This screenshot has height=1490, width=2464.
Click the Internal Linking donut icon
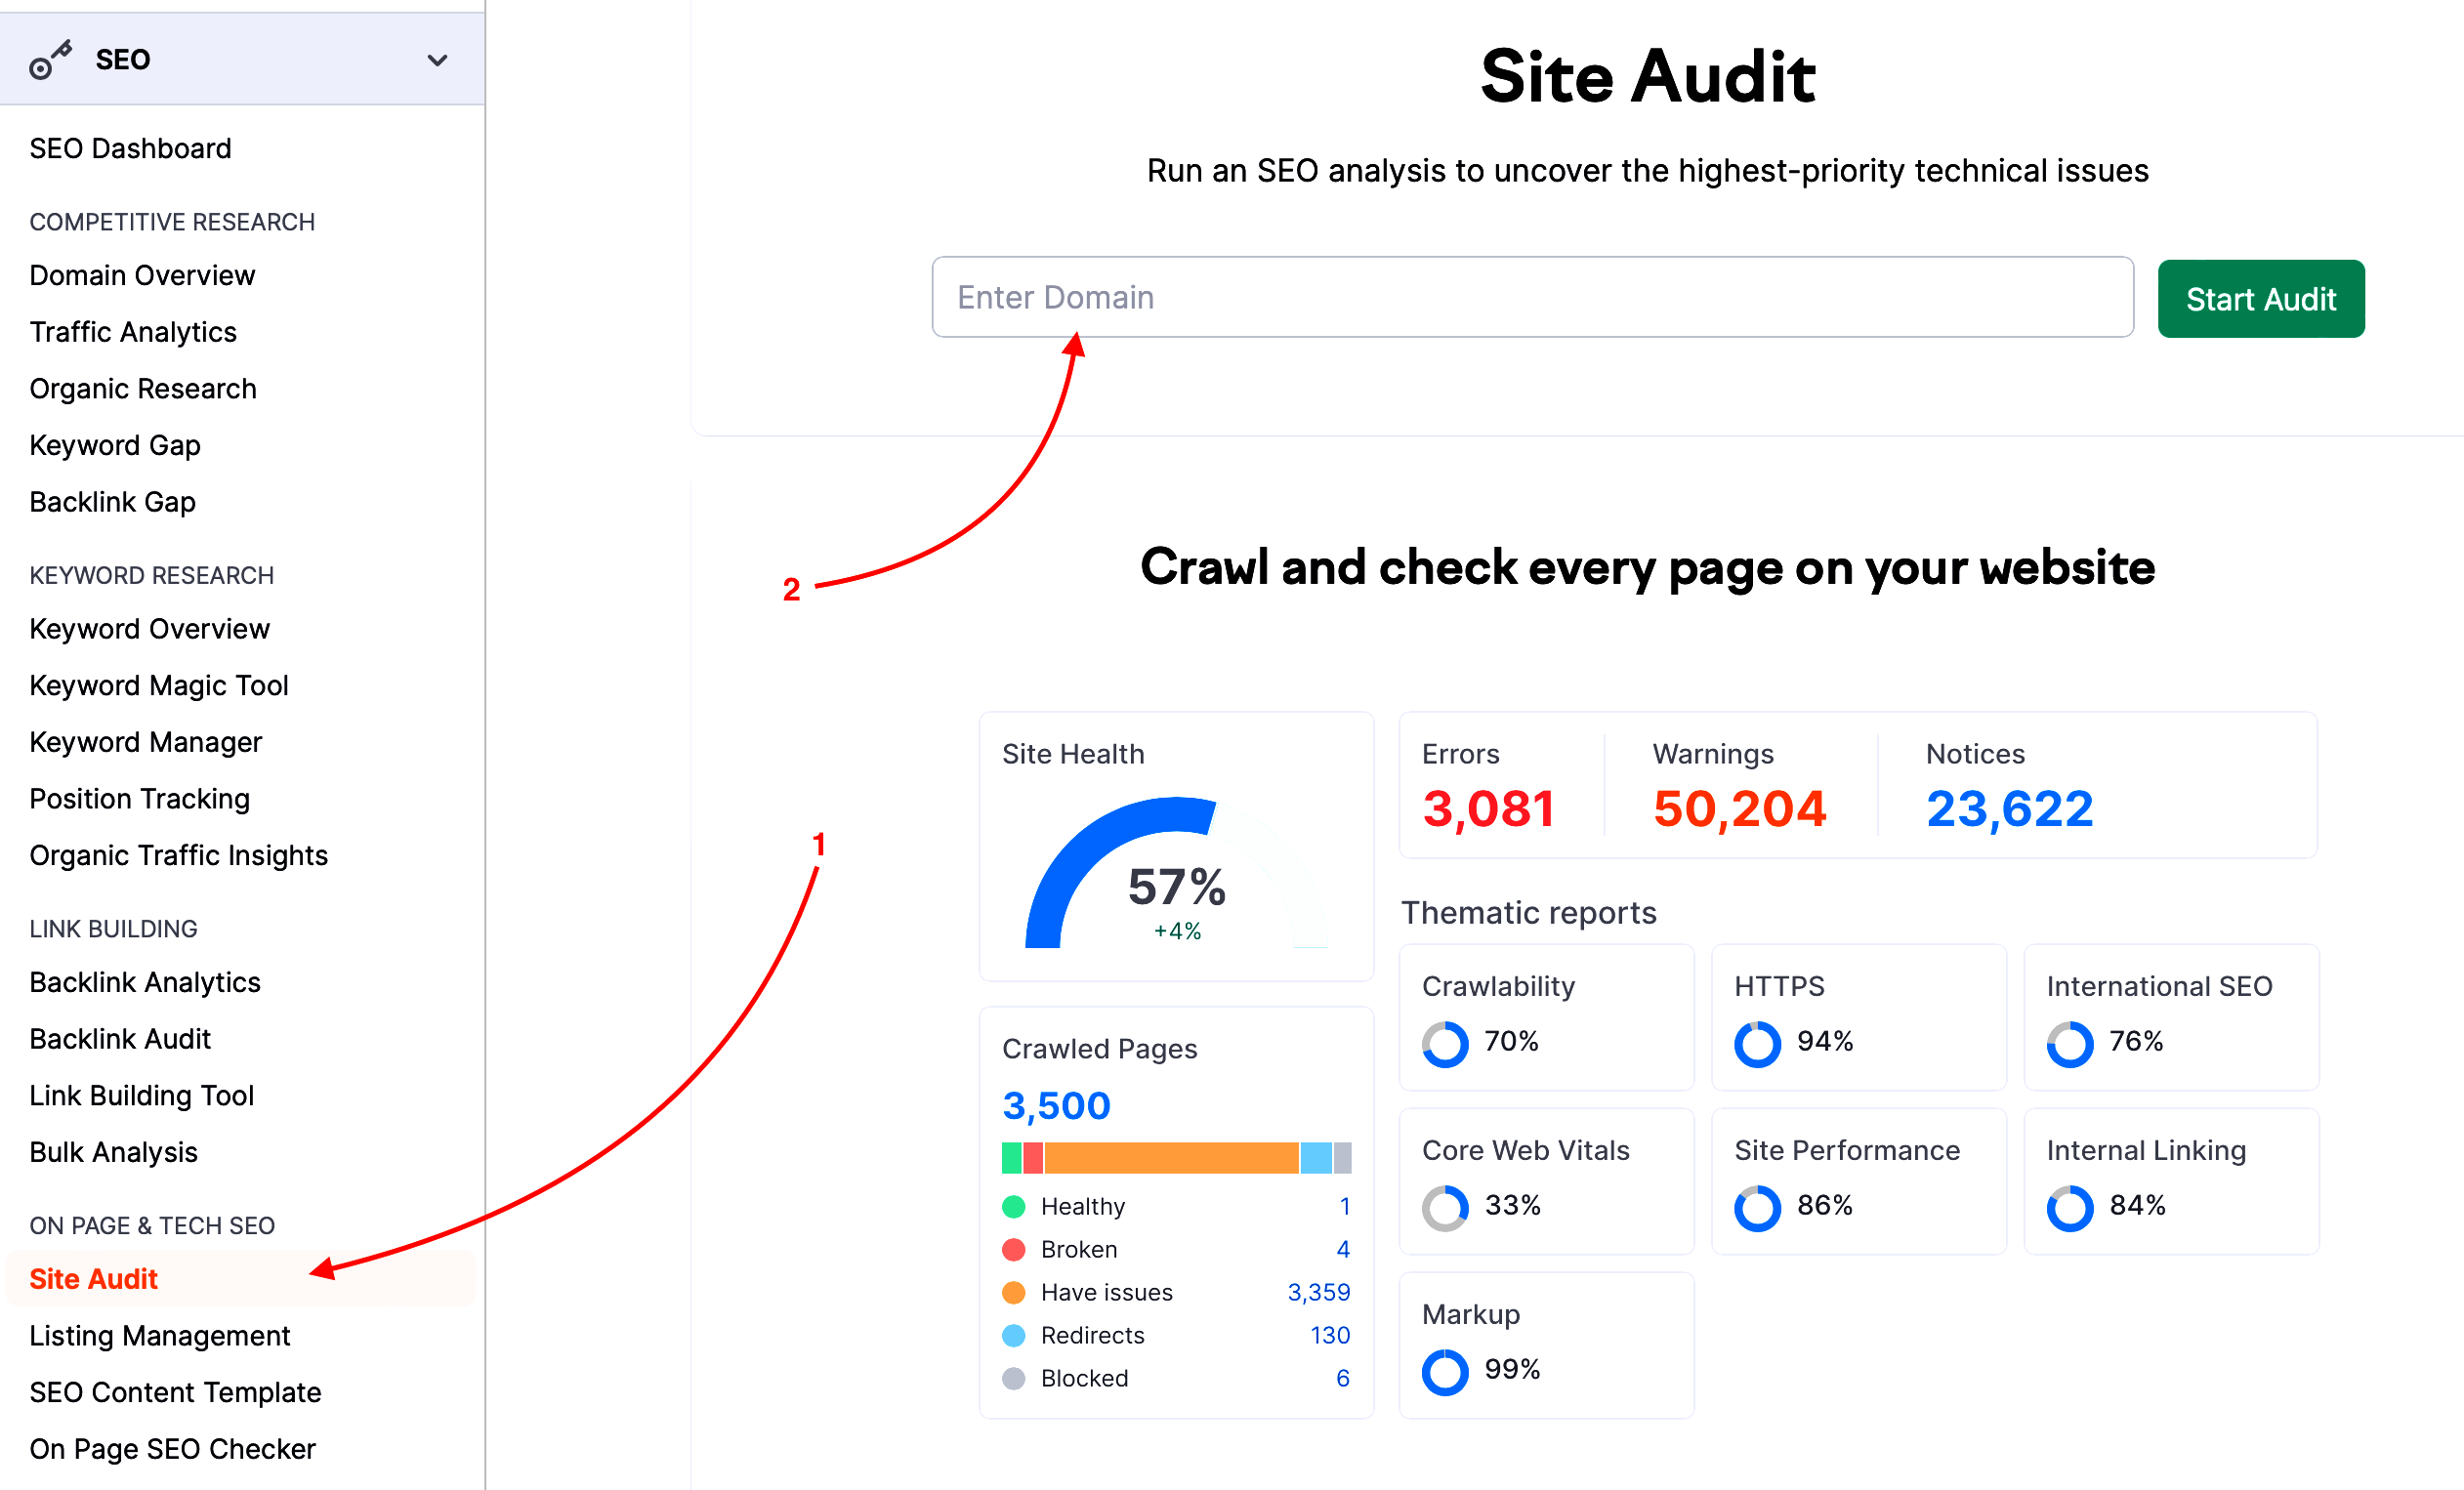2069,1208
